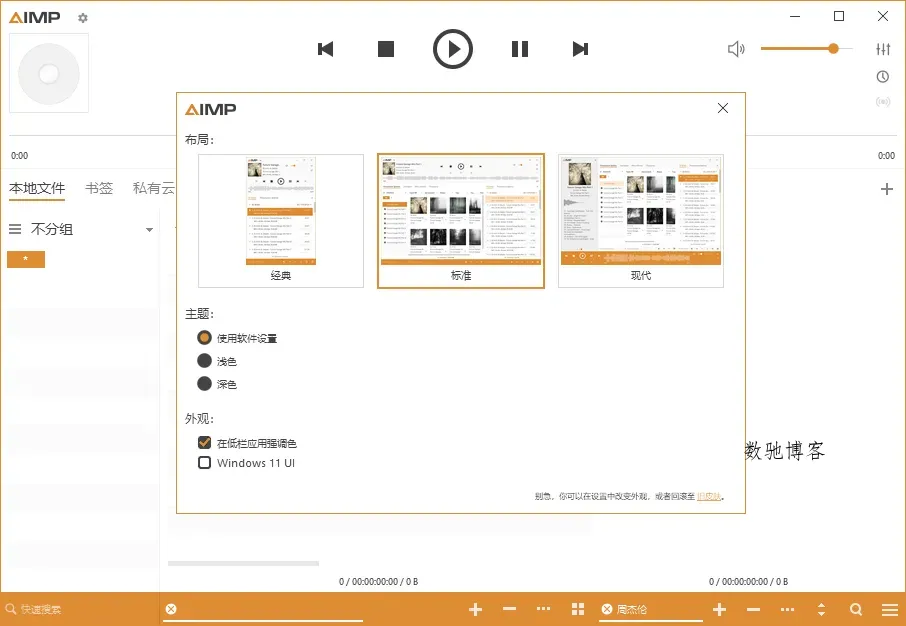Screen dimensions: 906x626
Task: Click the minus icon beside sort arrows
Action: (753, 609)
